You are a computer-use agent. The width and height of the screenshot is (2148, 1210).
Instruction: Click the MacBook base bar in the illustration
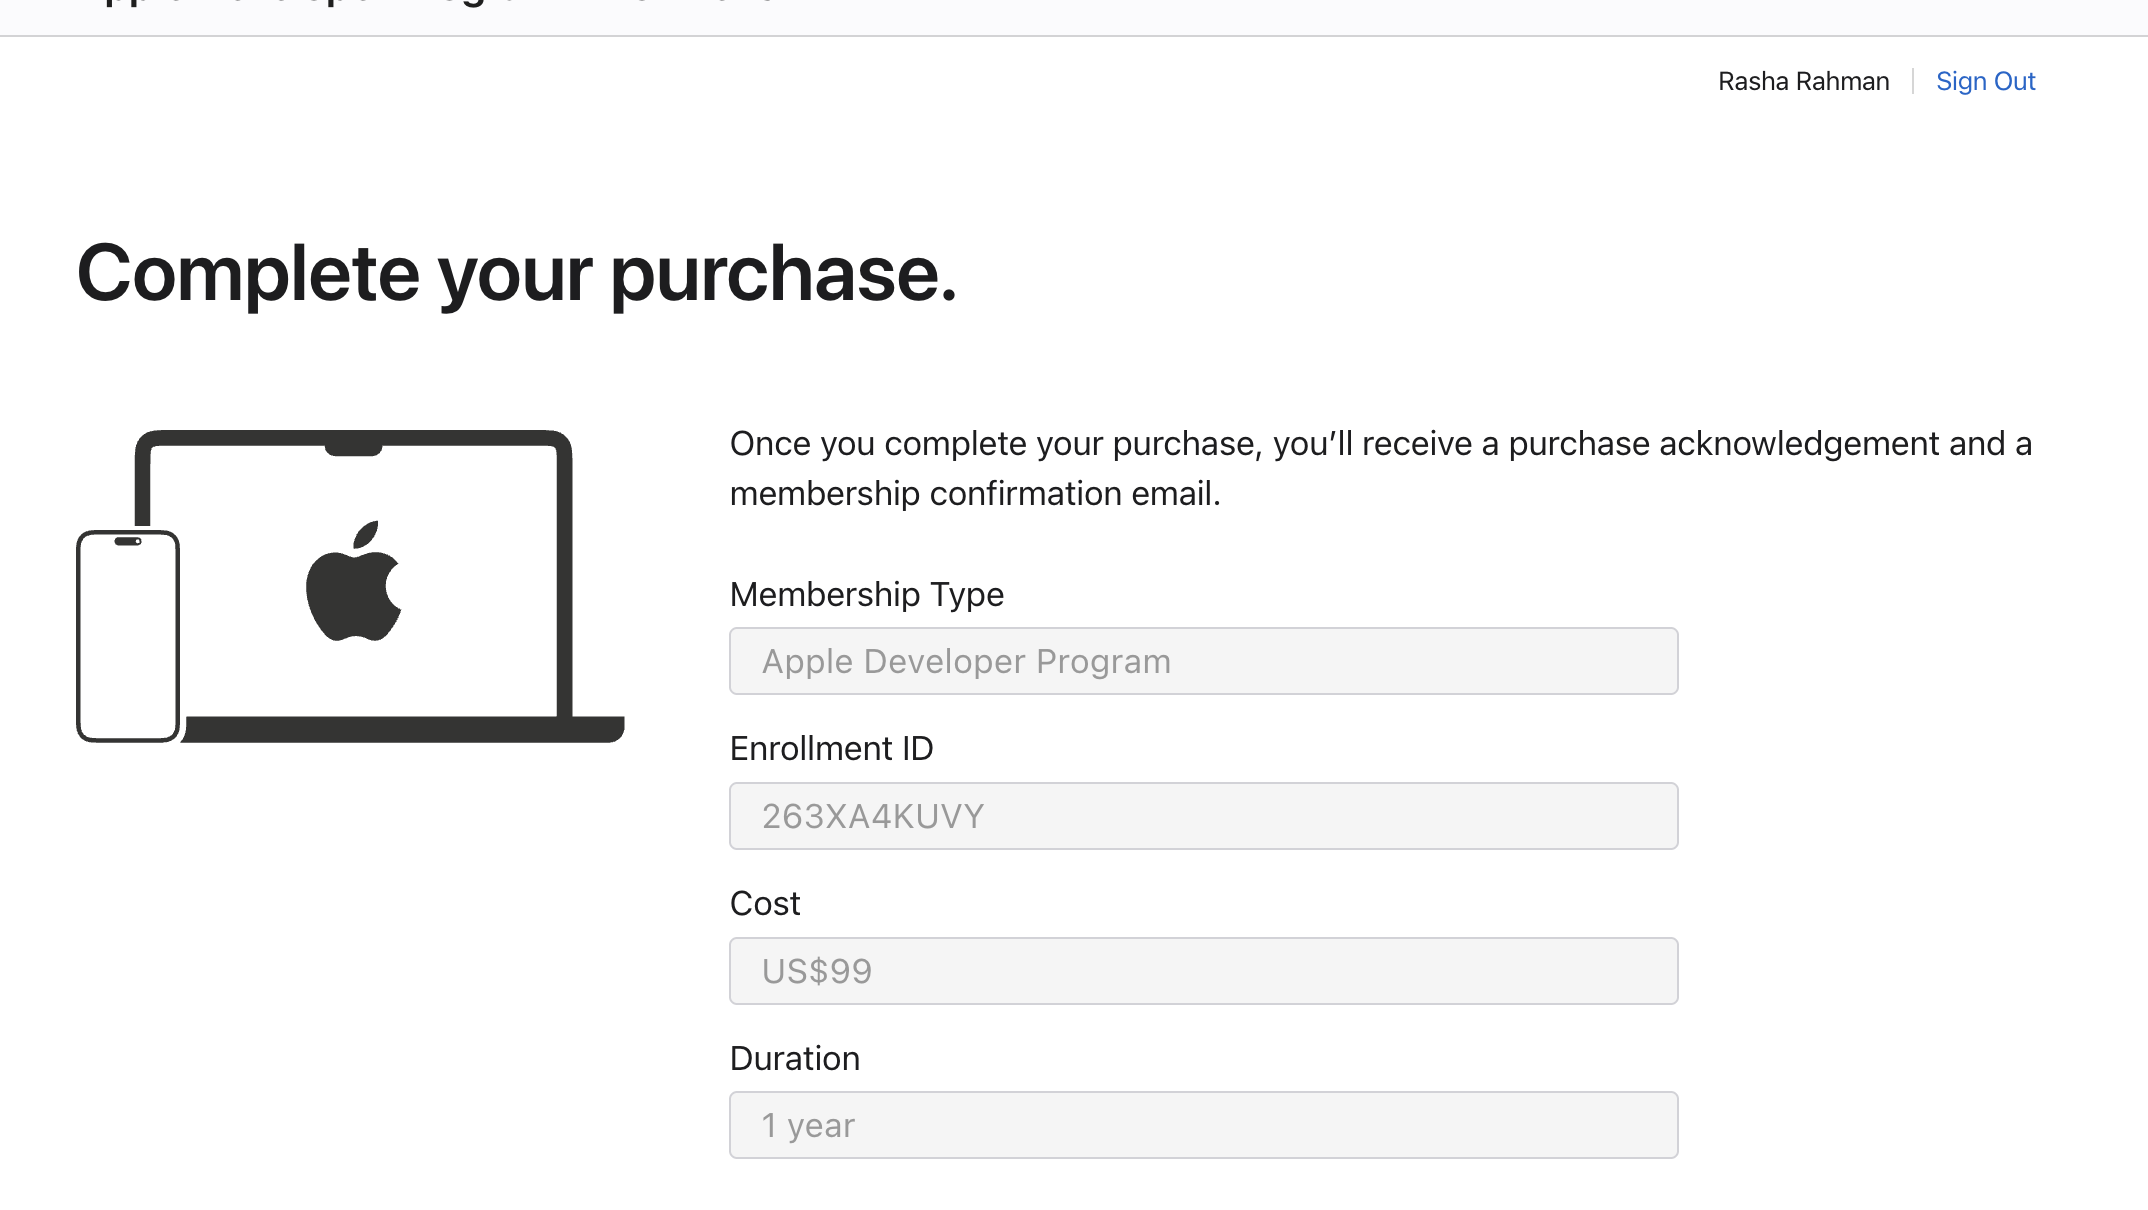point(400,729)
